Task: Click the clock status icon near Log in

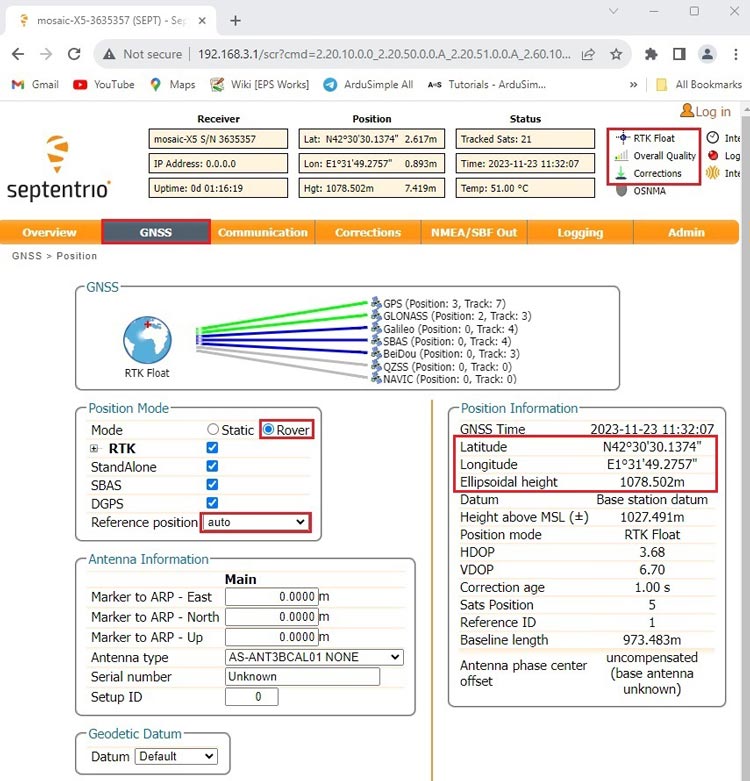Action: click(x=713, y=137)
